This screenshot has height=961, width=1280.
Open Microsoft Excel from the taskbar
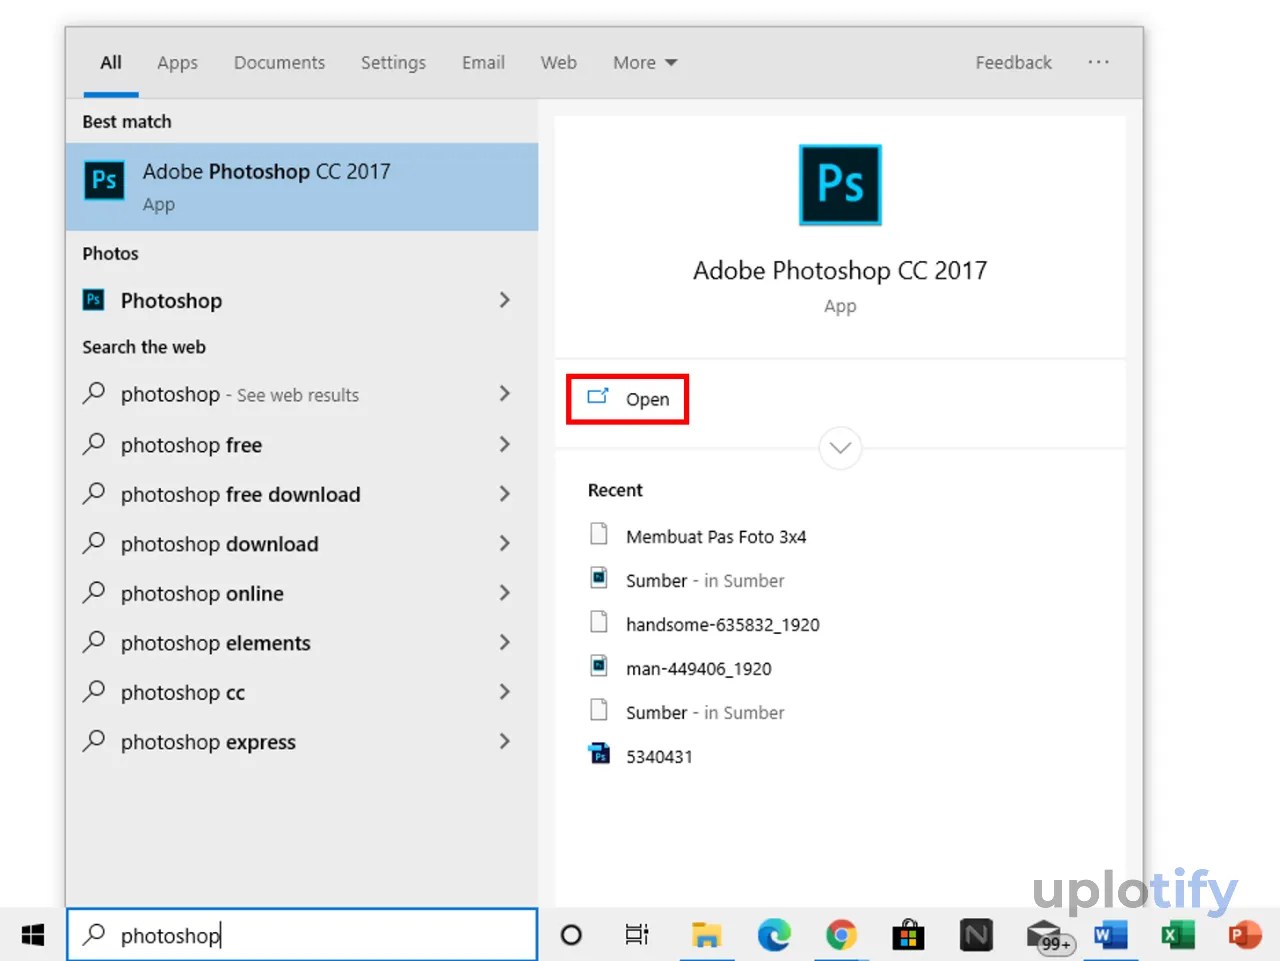click(1178, 935)
